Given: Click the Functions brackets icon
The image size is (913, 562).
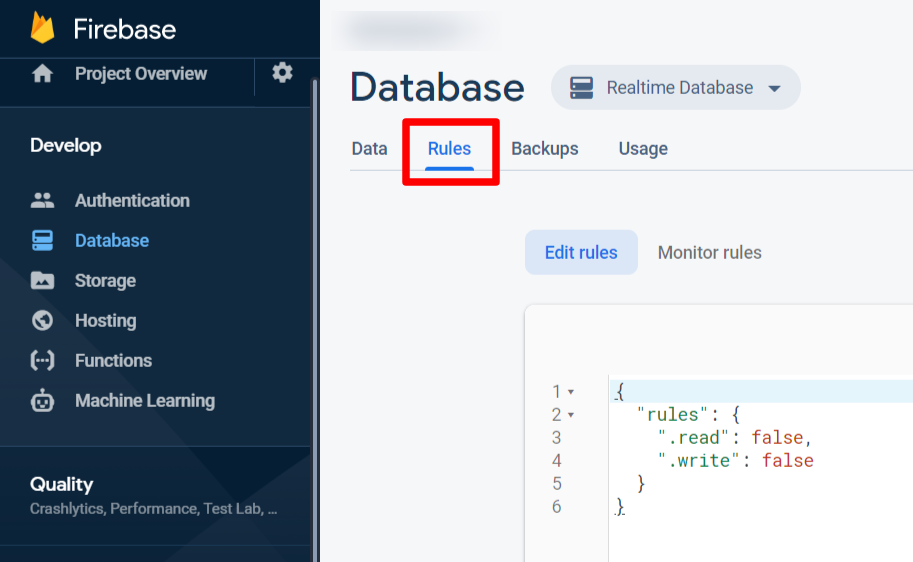Looking at the screenshot, I should click(x=43, y=360).
